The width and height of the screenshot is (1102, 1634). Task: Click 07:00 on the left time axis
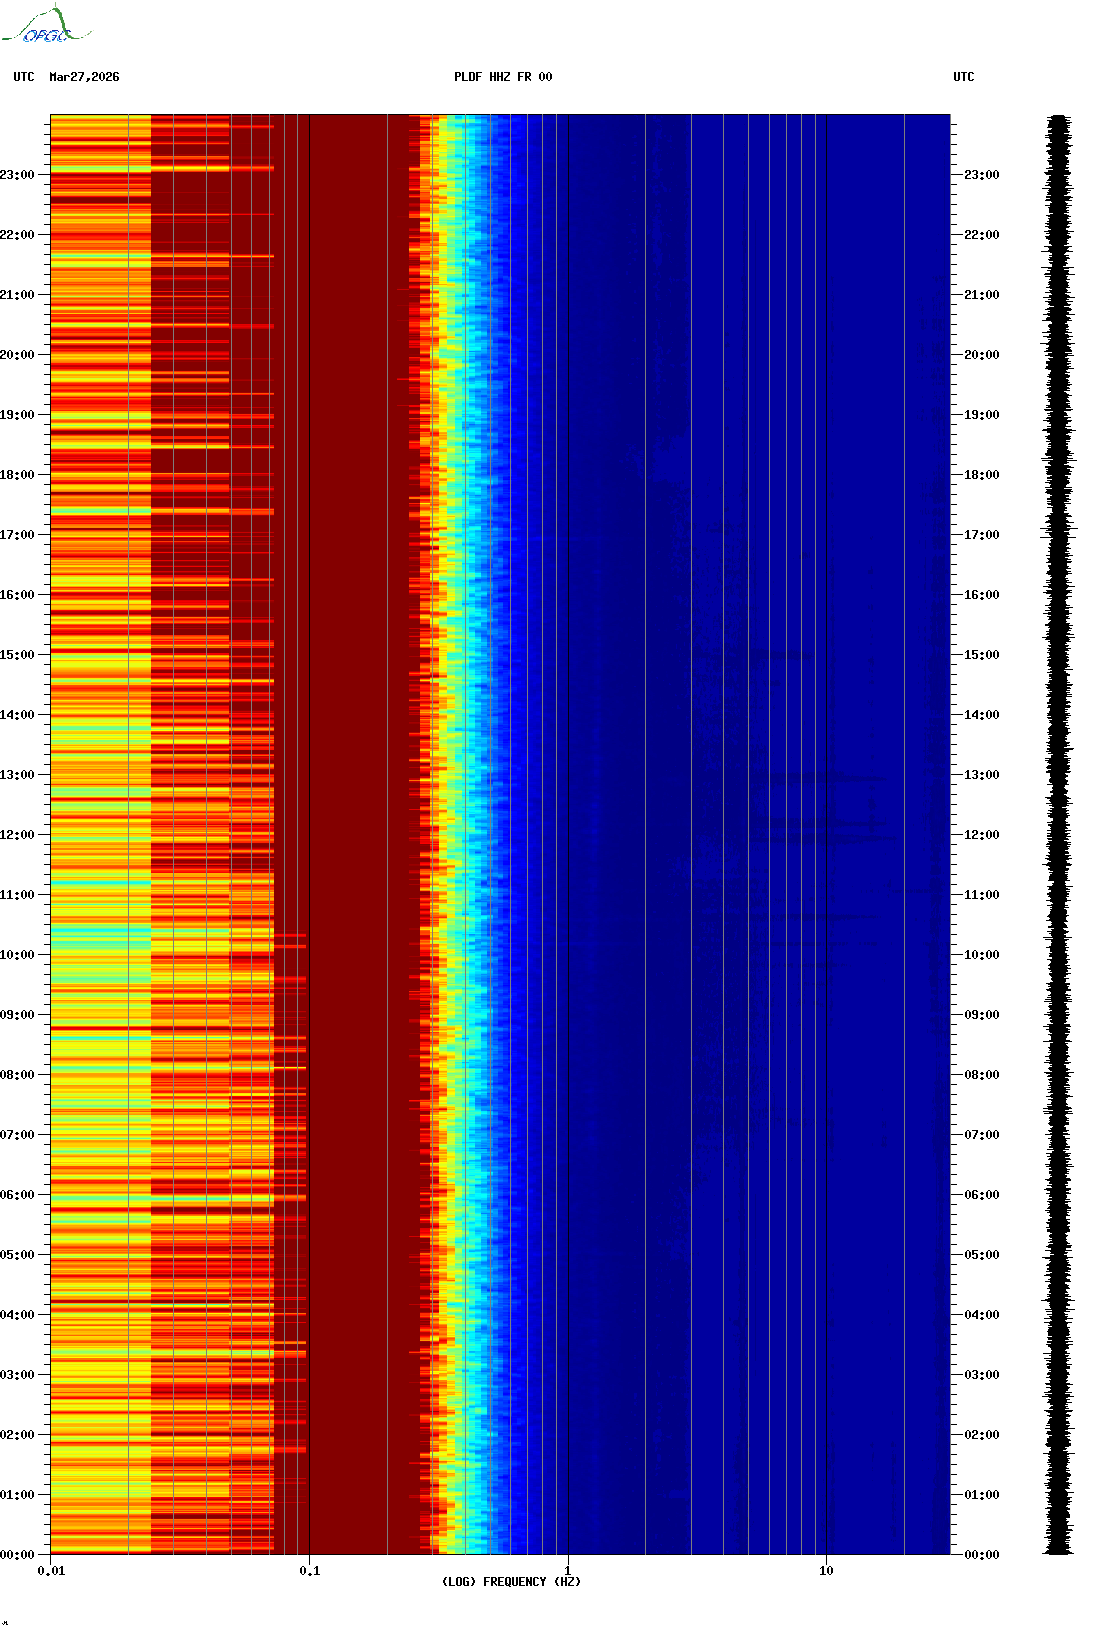point(17,1135)
